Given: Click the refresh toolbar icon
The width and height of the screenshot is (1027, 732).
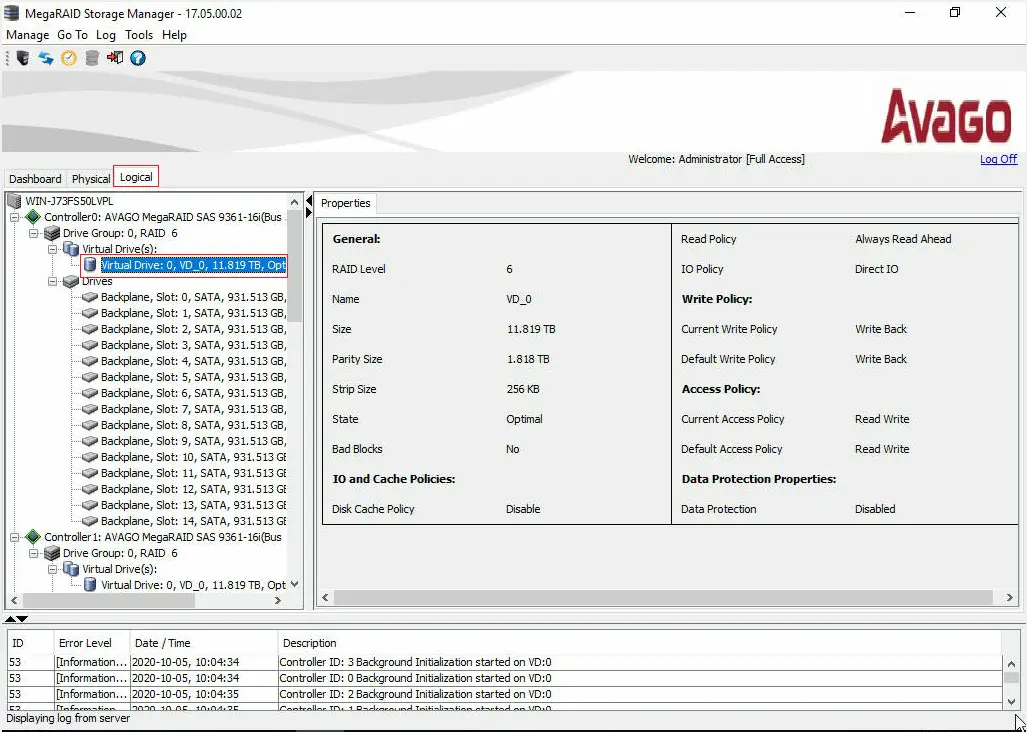Looking at the screenshot, I should 45,57.
